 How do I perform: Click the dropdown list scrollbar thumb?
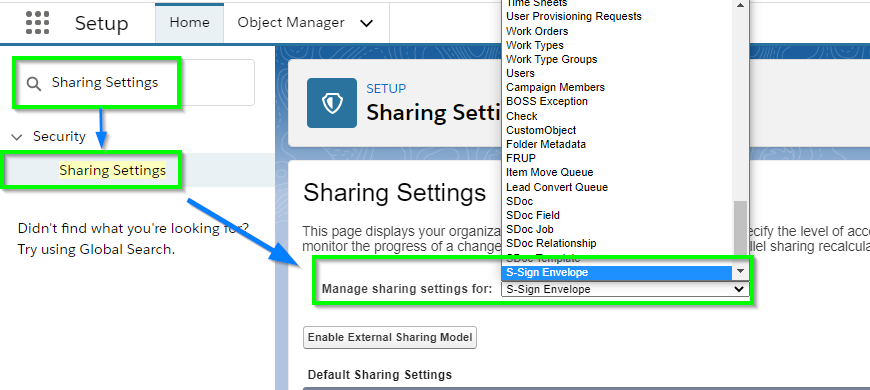[x=740, y=229]
